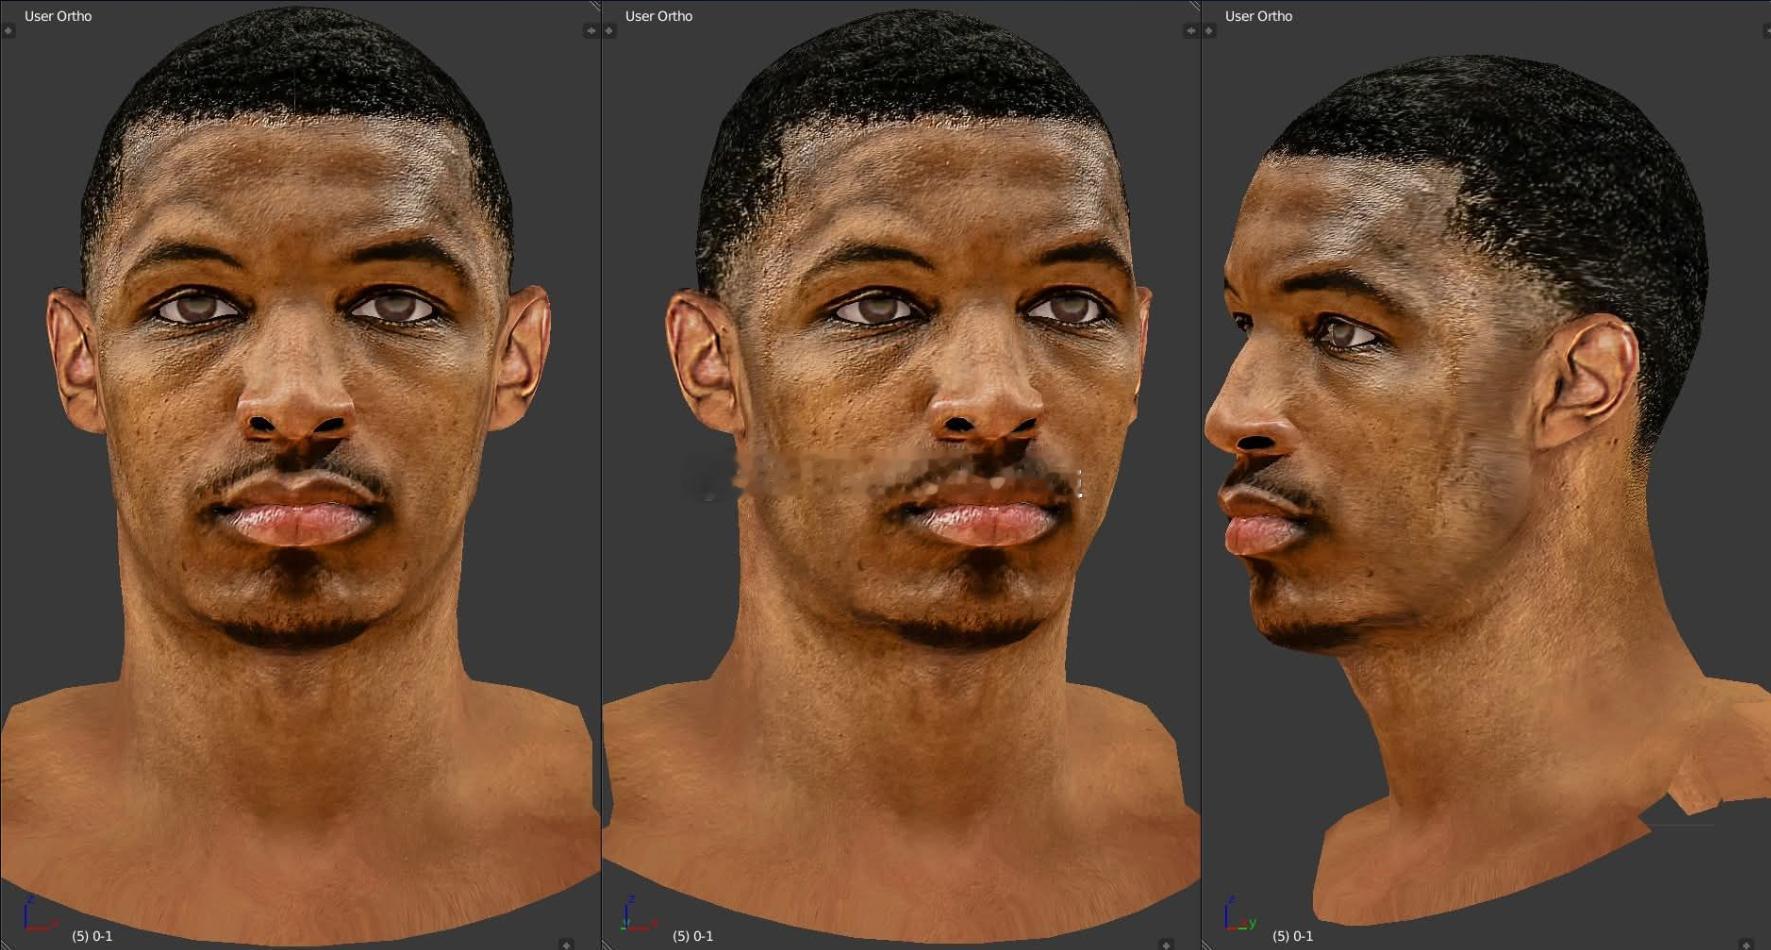The image size is (1771, 950).
Task: Click top-right split-area corner of middle viewport
Action: click(x=1195, y=6)
